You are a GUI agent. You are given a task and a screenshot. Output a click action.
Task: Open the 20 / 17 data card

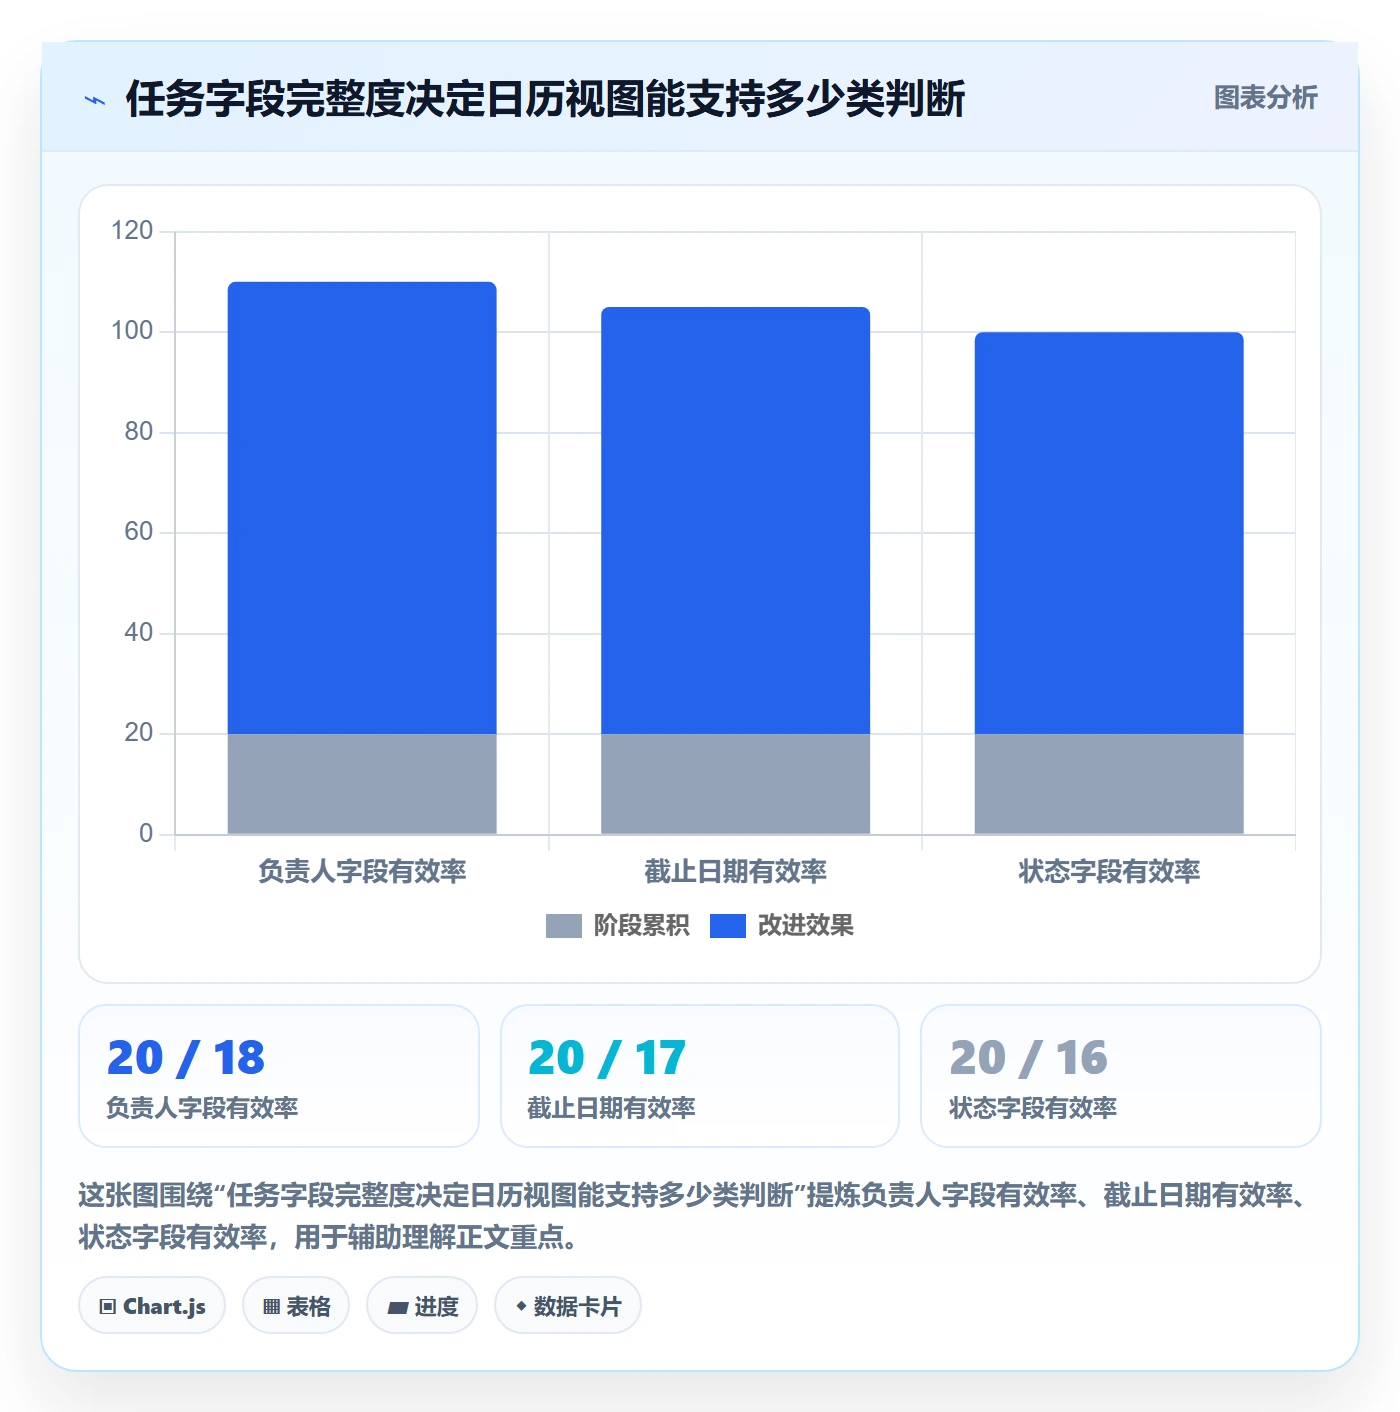[x=700, y=1076]
